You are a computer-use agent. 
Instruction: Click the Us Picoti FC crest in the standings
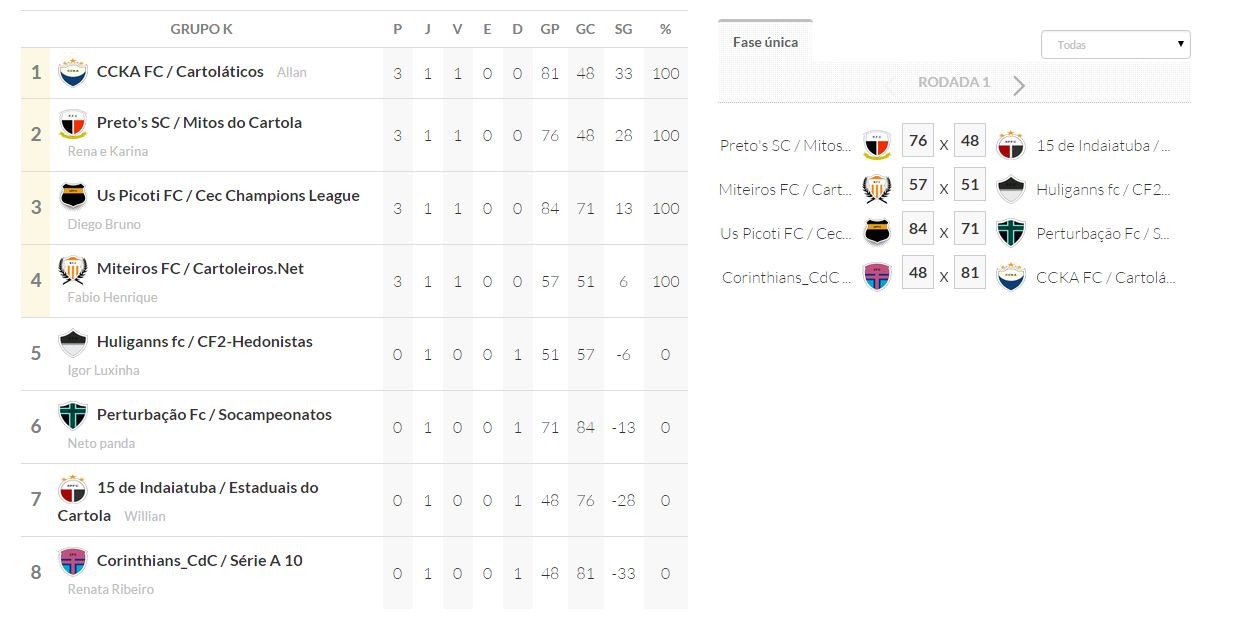[73, 197]
